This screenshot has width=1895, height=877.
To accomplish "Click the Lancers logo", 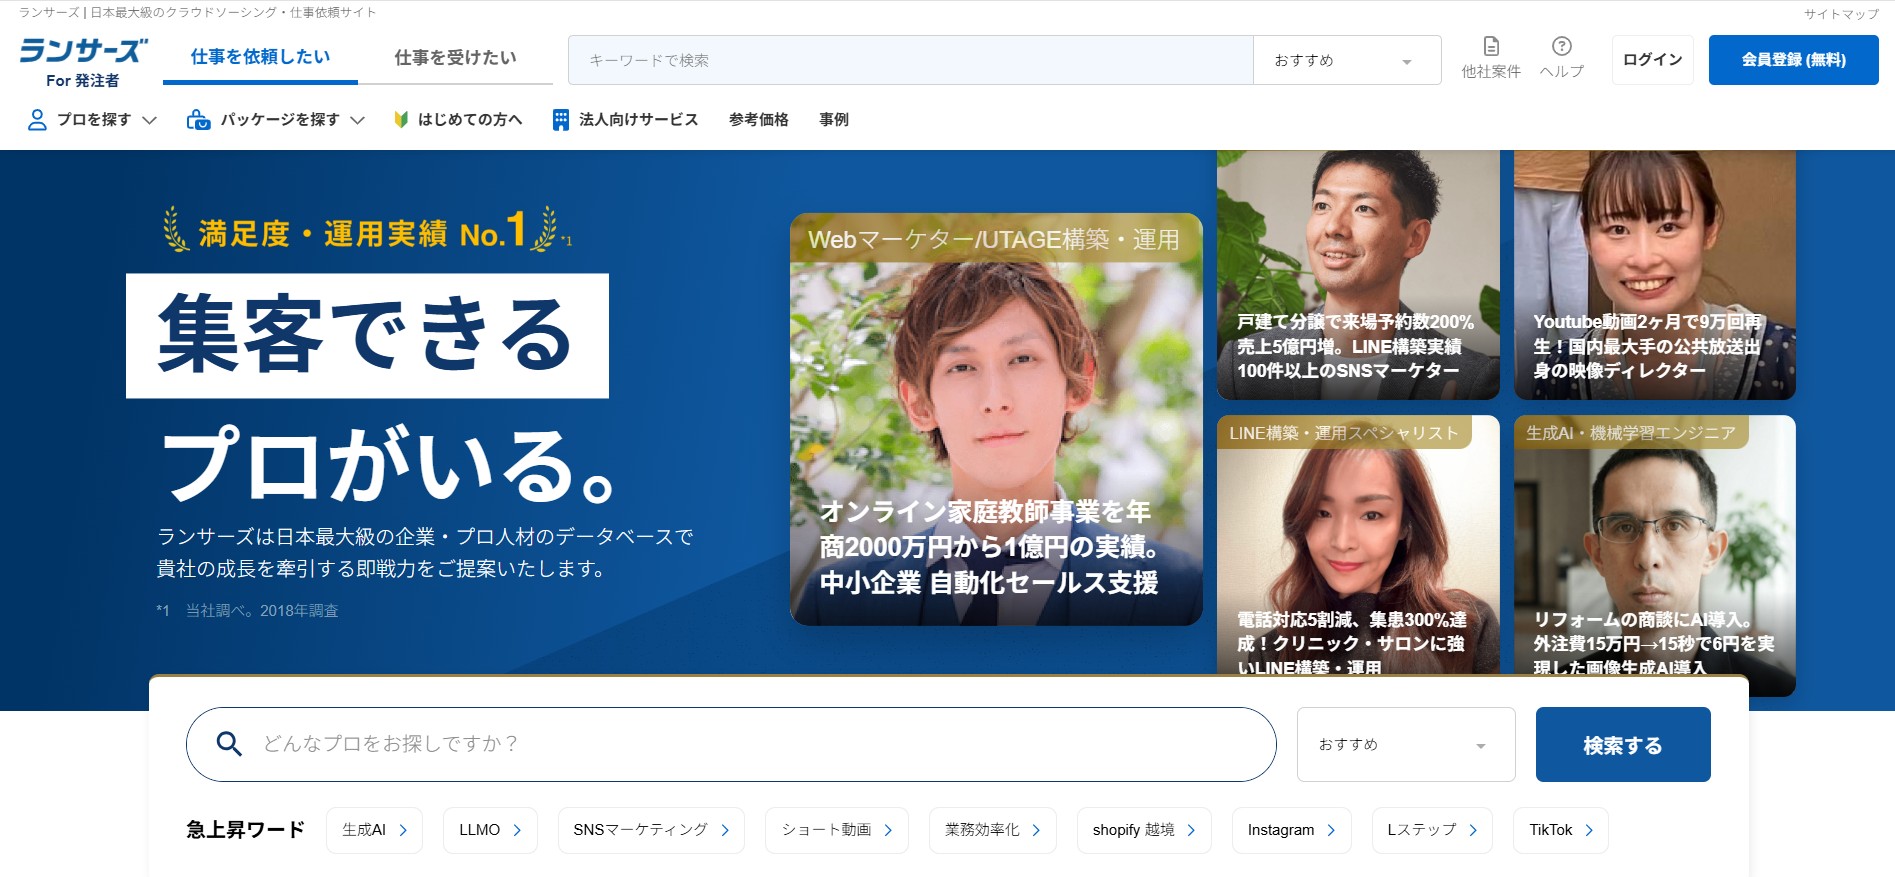I will pyautogui.click(x=83, y=52).
